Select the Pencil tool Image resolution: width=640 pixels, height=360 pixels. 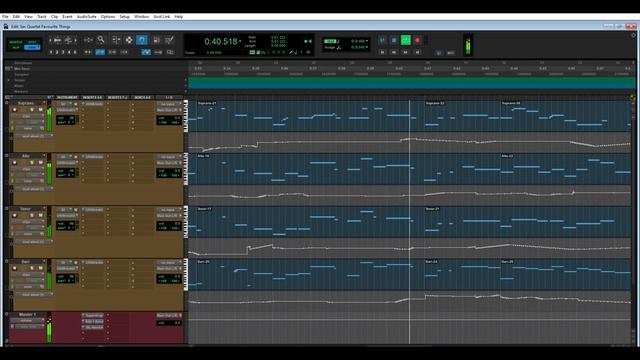pos(169,40)
